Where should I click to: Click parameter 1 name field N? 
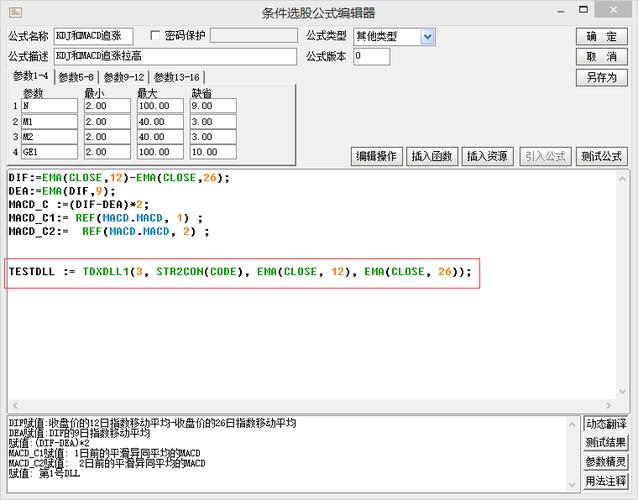pyautogui.click(x=49, y=106)
